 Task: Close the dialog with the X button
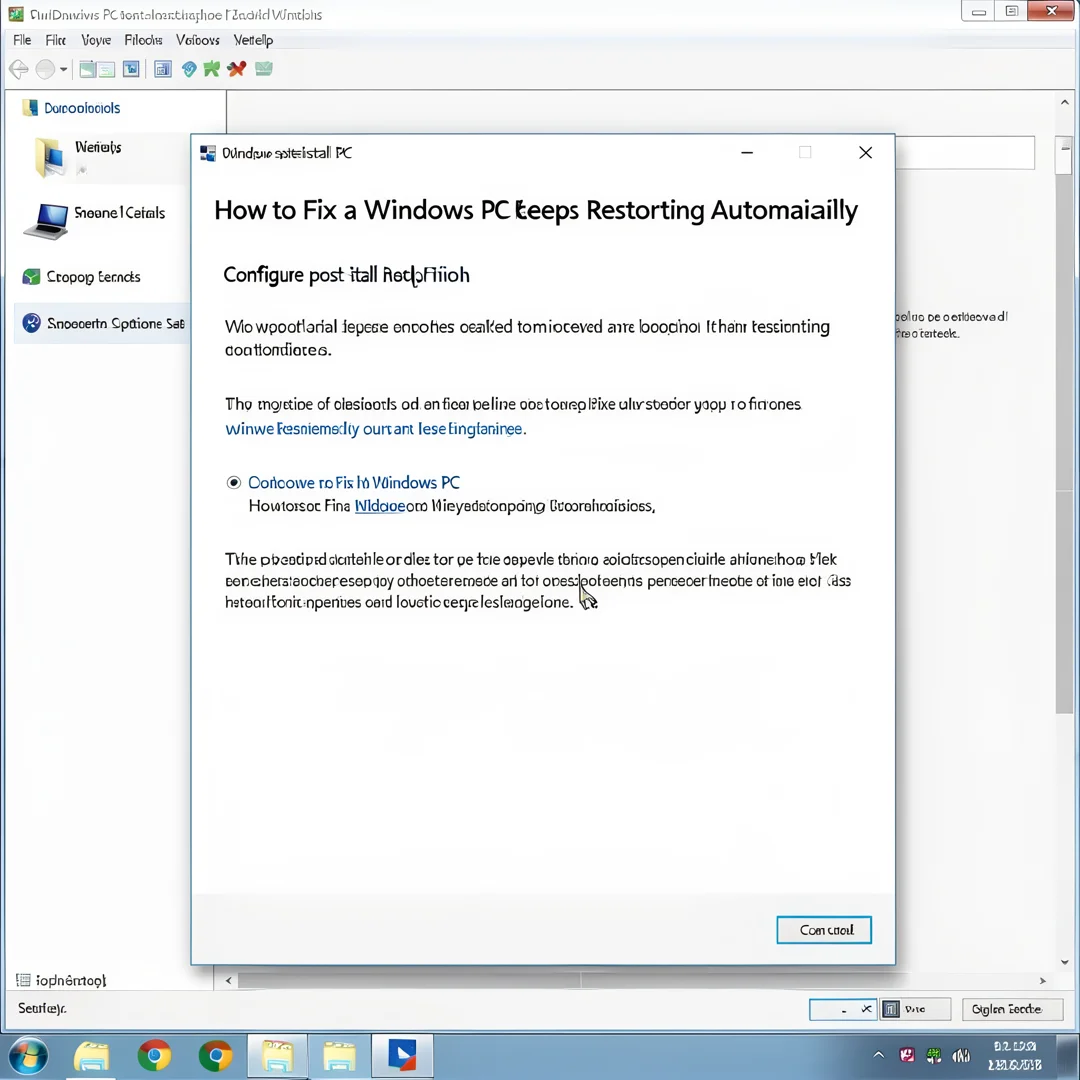[x=866, y=153]
